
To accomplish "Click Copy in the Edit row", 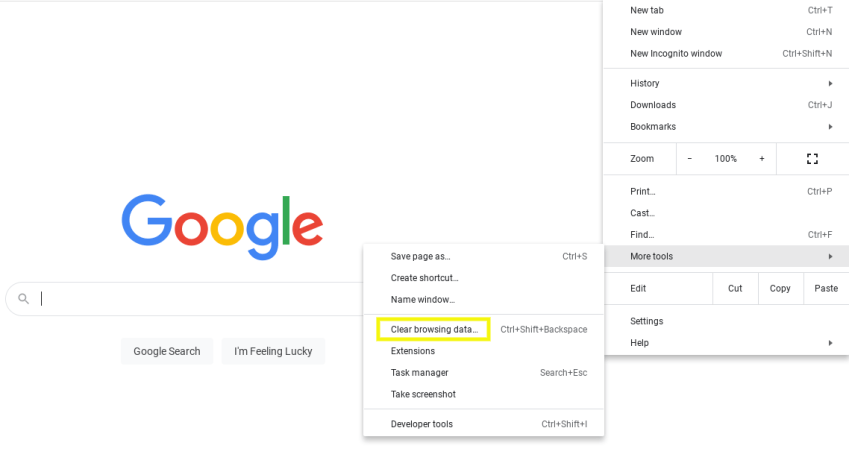I will 780,288.
